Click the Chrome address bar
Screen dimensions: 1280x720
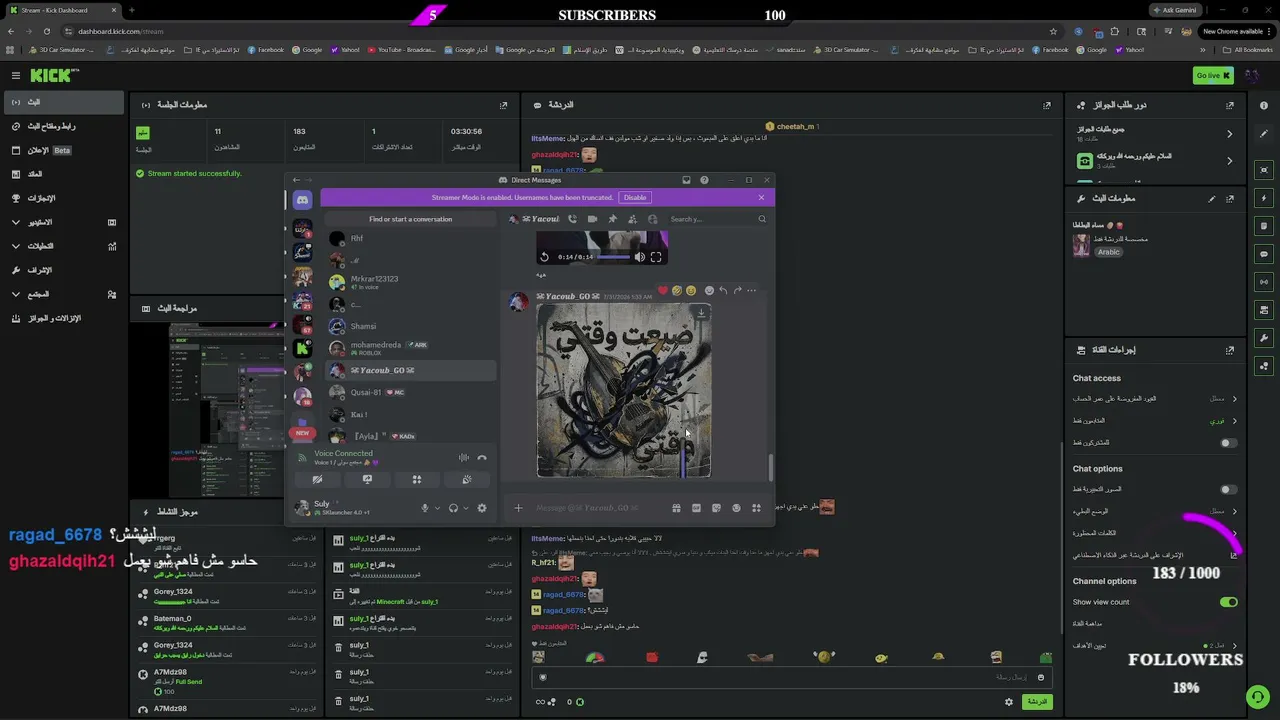560,31
